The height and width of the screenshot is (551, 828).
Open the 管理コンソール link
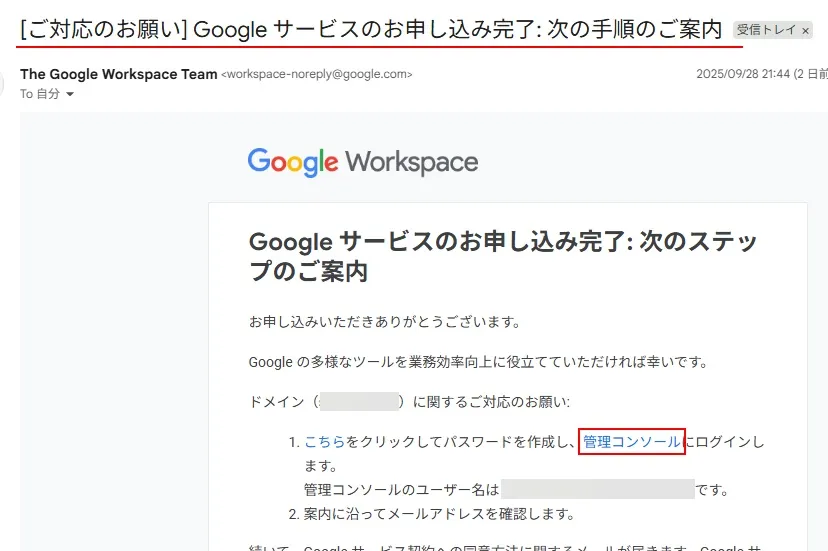tap(632, 442)
